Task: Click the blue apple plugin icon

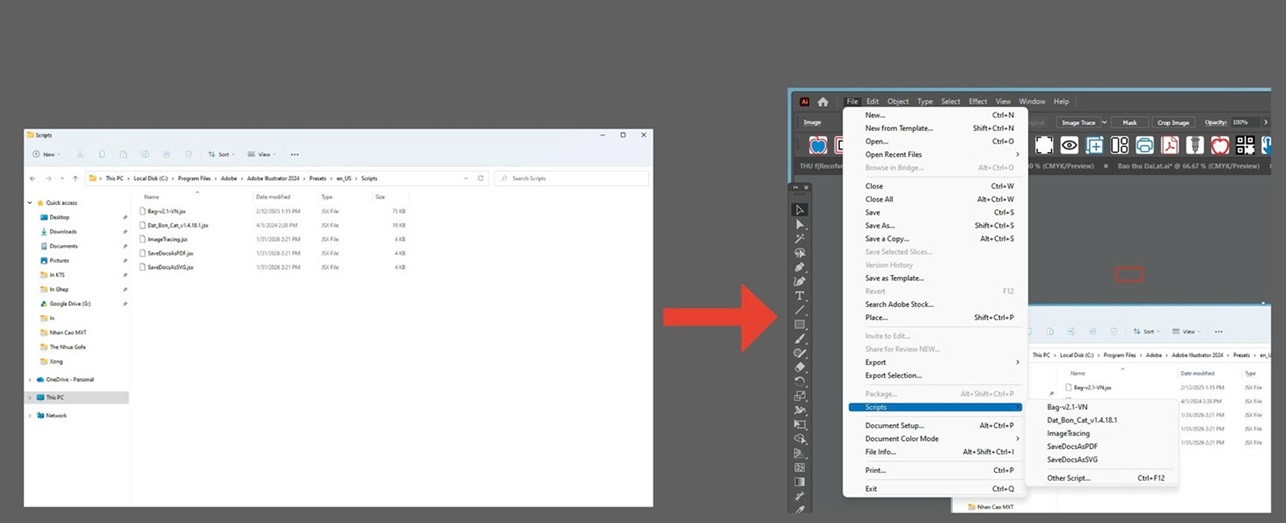Action: (817, 145)
